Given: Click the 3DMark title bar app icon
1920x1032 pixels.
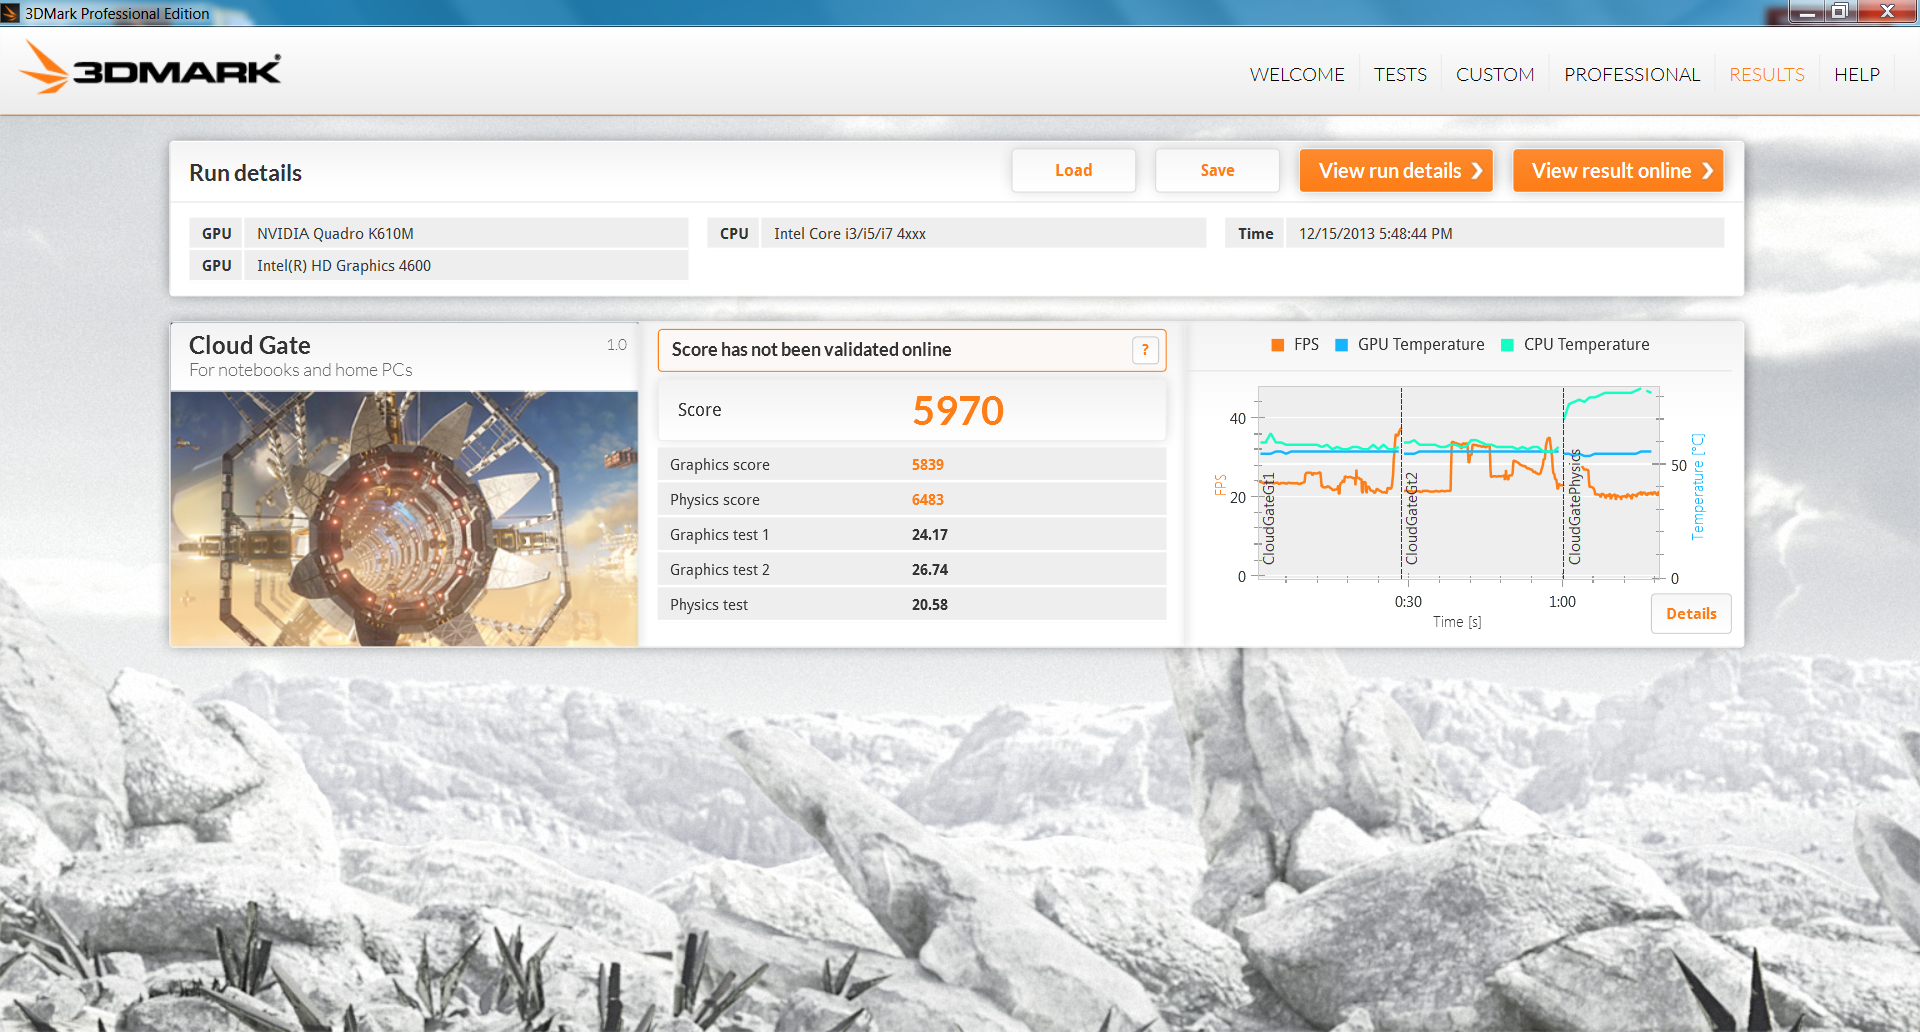Looking at the screenshot, I should click(x=10, y=13).
